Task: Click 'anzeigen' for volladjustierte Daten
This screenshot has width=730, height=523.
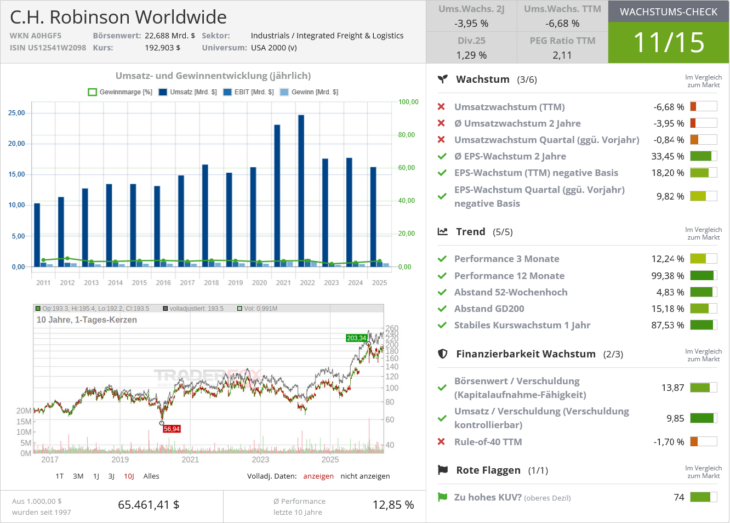Action: click(318, 476)
